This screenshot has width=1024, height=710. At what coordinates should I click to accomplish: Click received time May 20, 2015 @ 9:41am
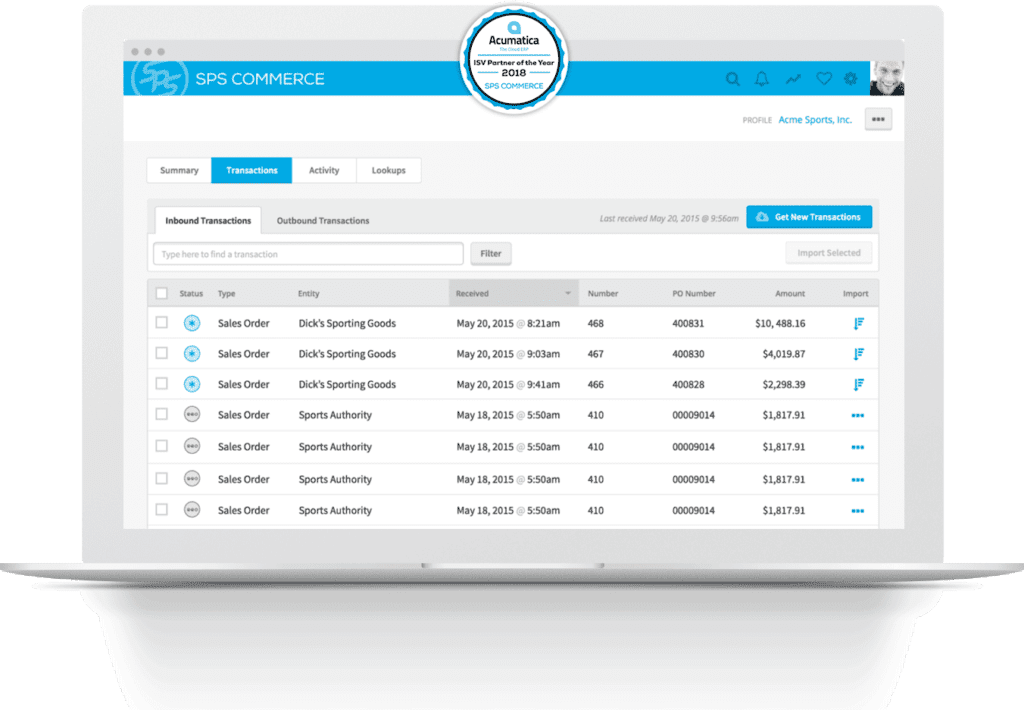[508, 385]
